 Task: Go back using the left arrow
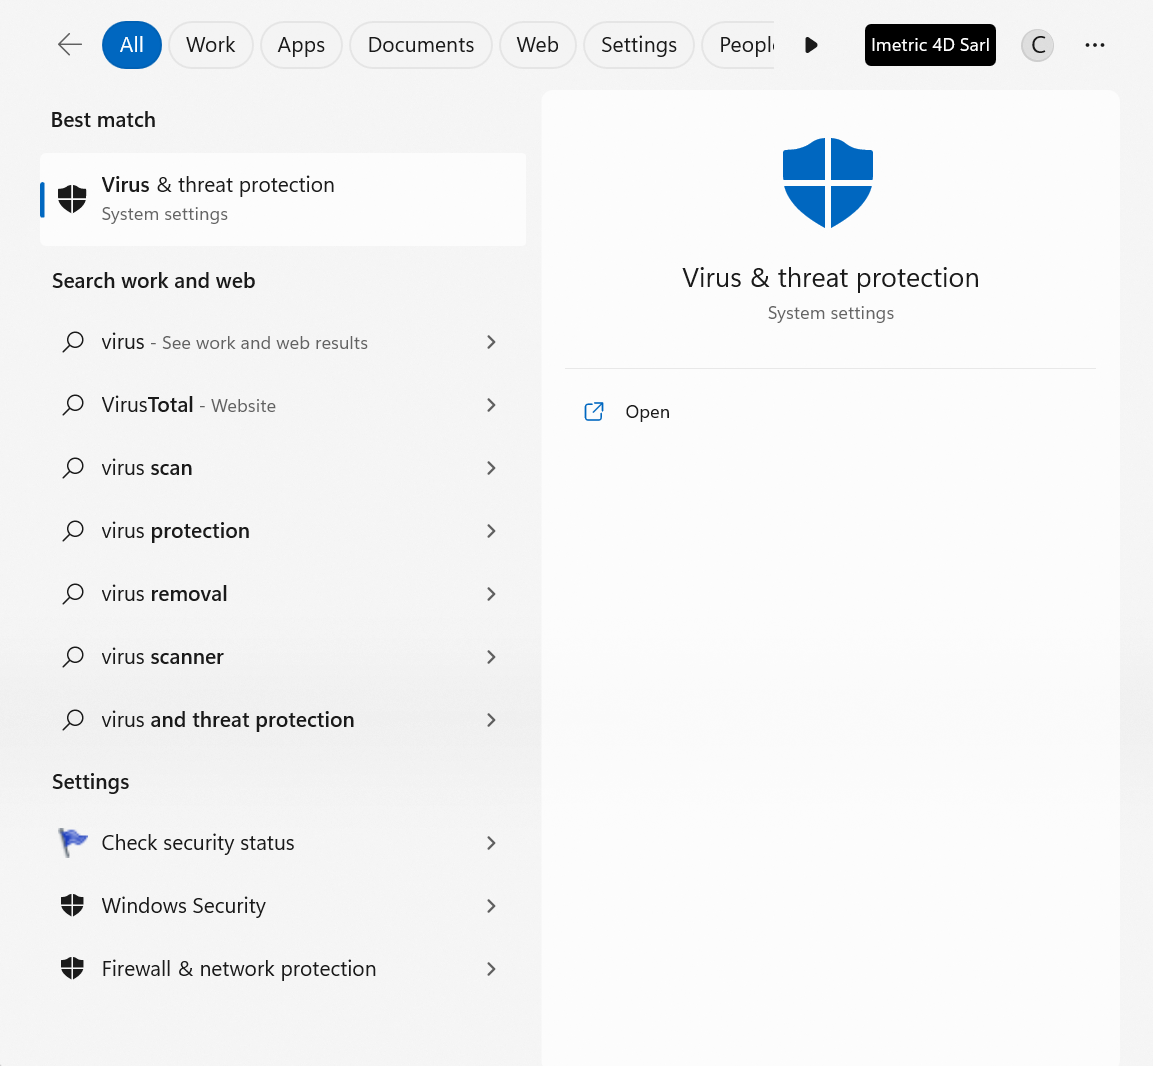click(x=70, y=45)
